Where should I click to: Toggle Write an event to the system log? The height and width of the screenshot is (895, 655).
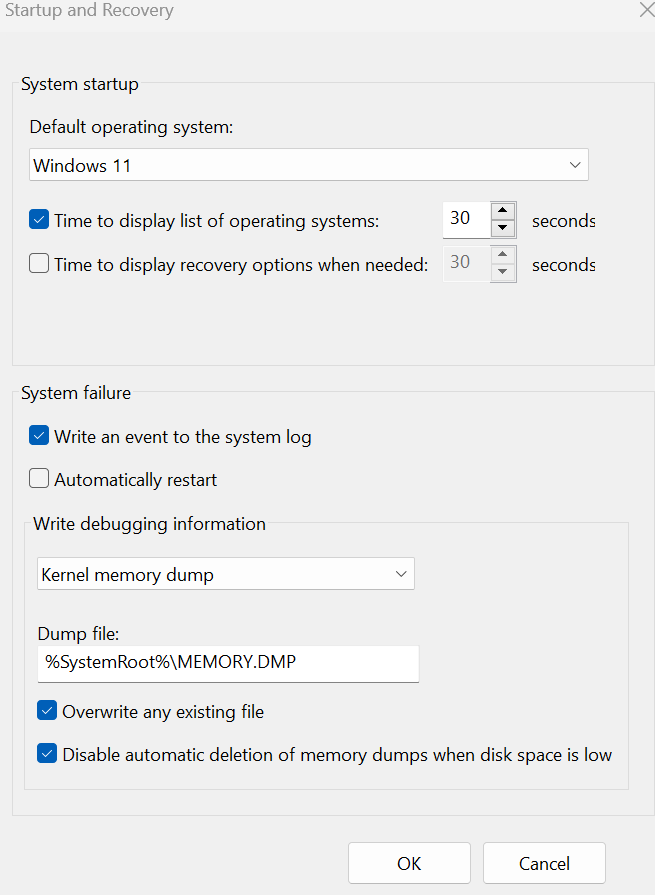click(39, 436)
